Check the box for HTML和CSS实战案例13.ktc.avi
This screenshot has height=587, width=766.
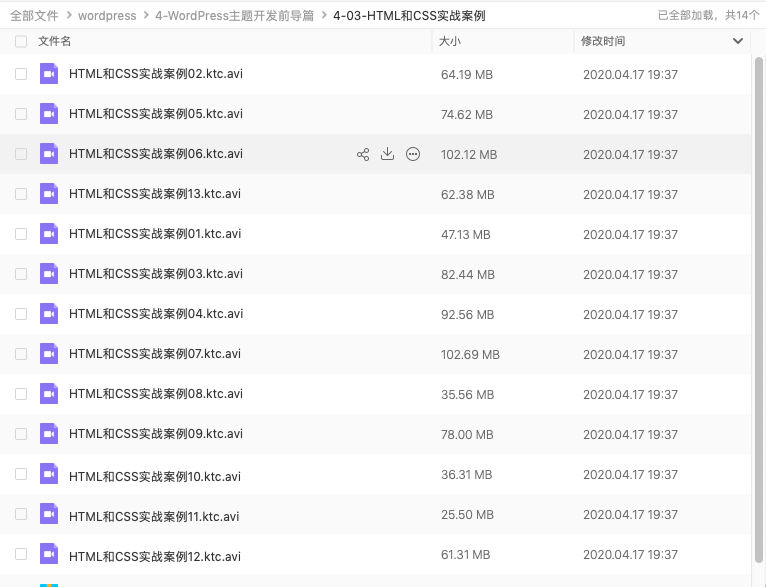click(x=21, y=194)
